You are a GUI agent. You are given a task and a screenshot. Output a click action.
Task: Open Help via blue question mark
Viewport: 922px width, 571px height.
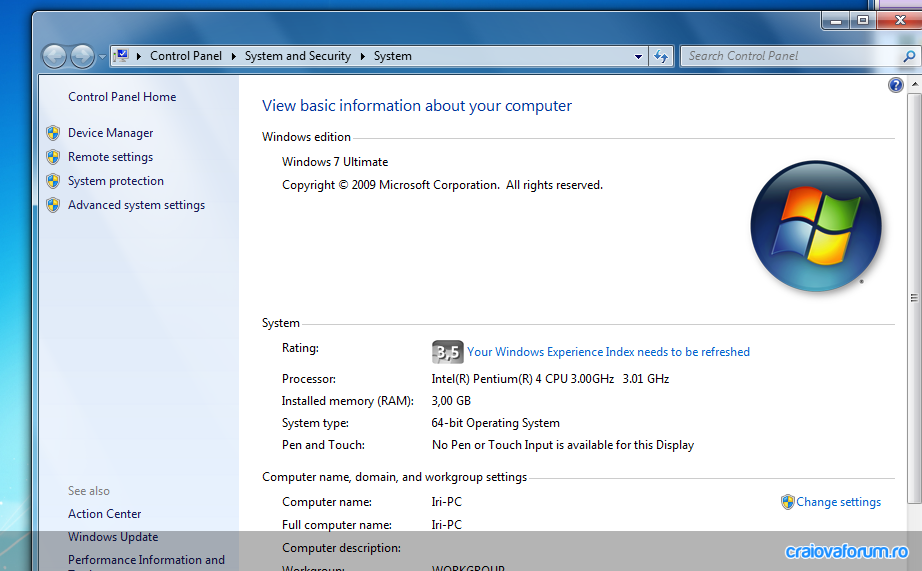(896, 85)
